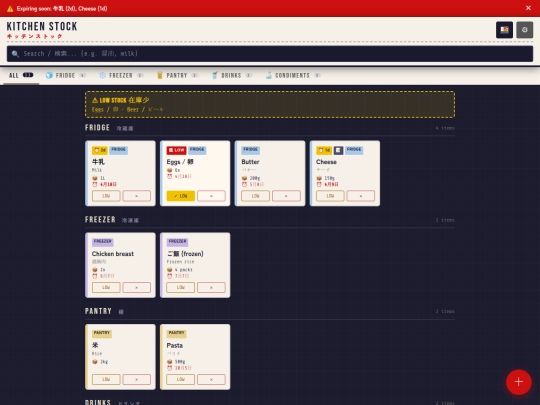
Task: Click the FRIDGE tag on Butter card
Action: tap(250, 150)
